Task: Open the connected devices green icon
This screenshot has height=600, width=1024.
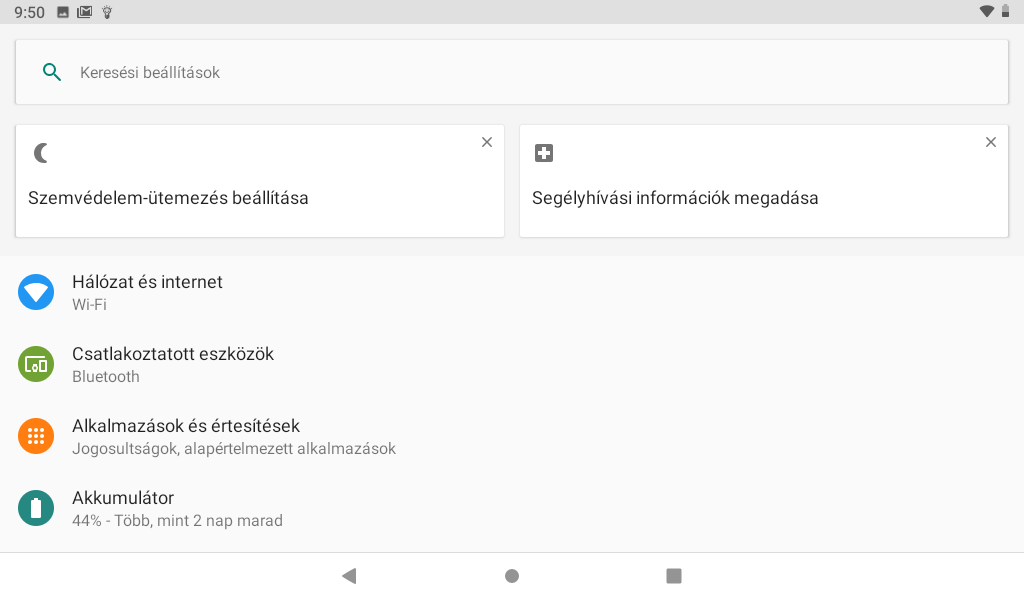Action: pyautogui.click(x=36, y=364)
